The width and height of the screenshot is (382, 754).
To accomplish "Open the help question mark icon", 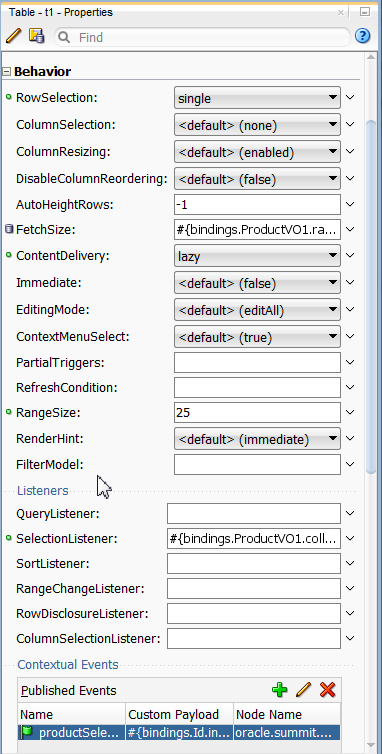I will (362, 36).
